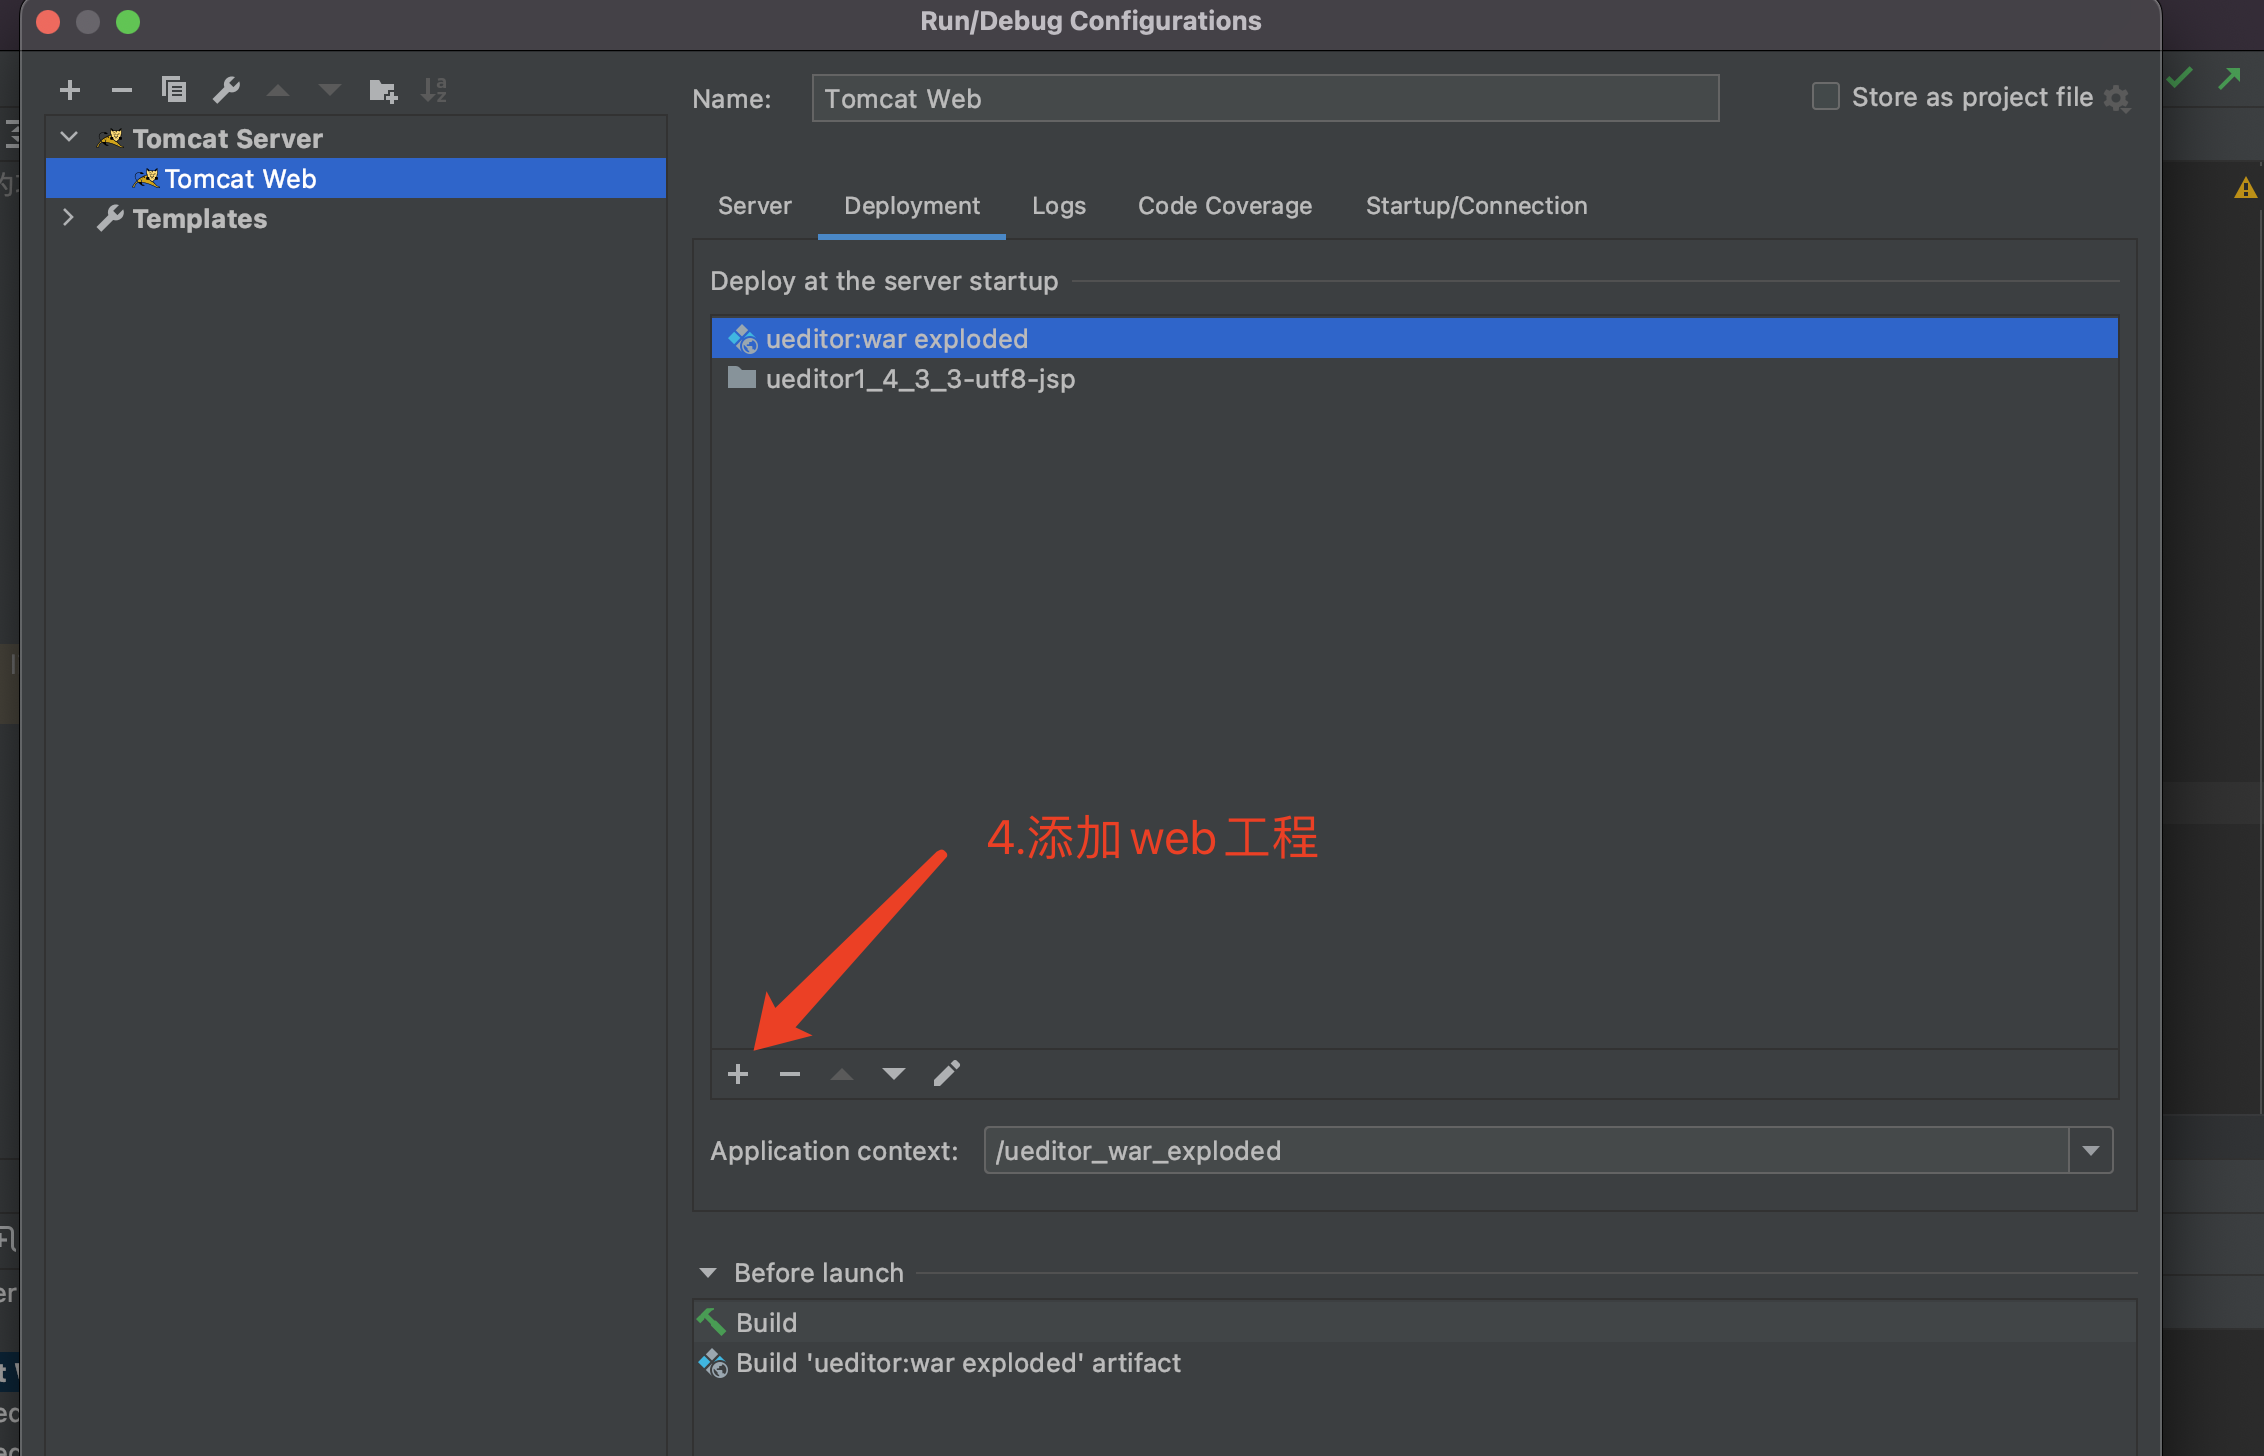Switch to the Server tab

pos(755,206)
